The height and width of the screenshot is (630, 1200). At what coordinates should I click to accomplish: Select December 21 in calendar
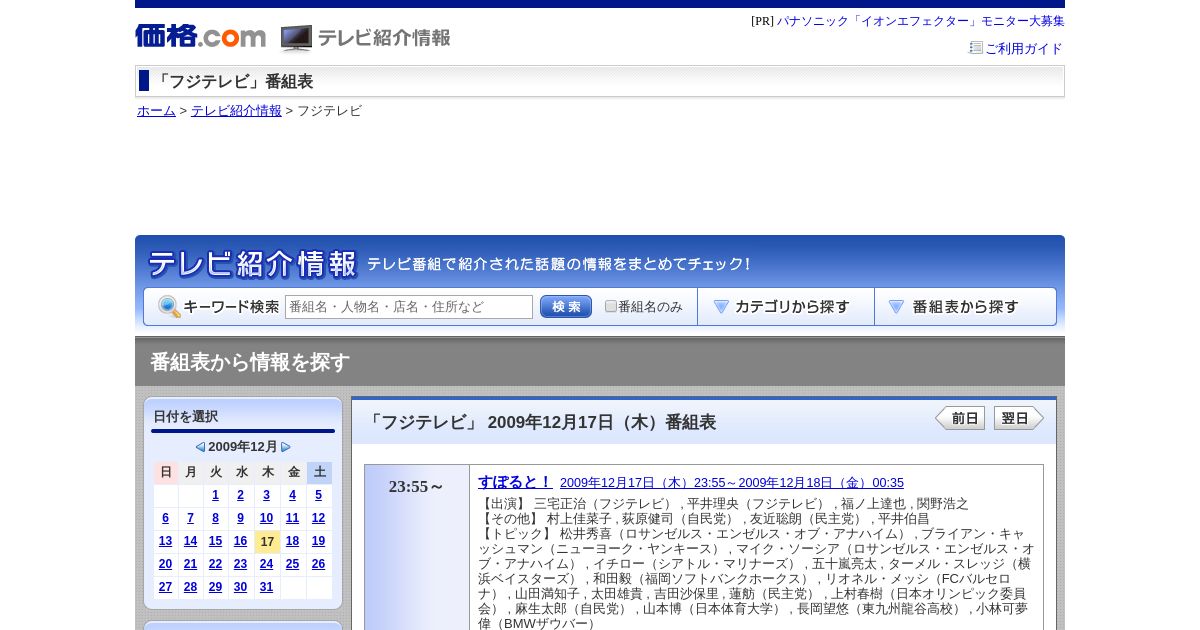pos(190,564)
